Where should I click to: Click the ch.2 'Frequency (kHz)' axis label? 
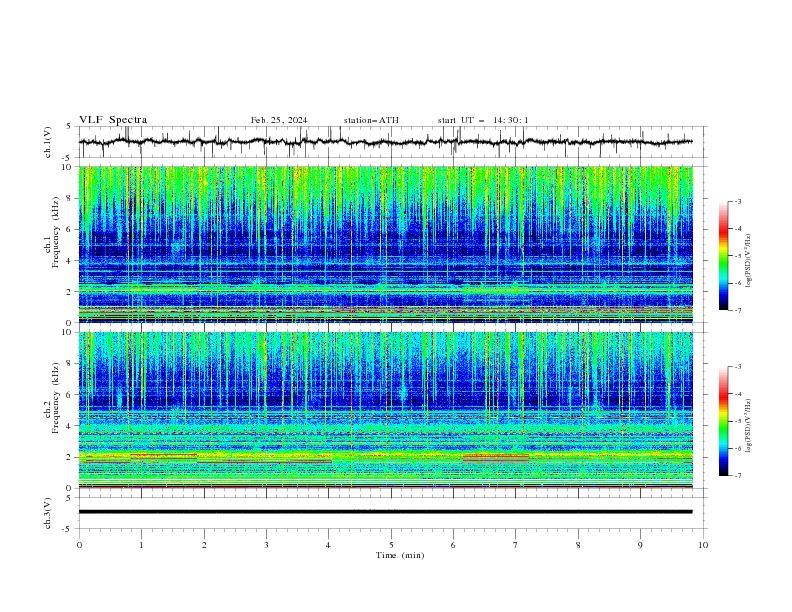click(56, 397)
